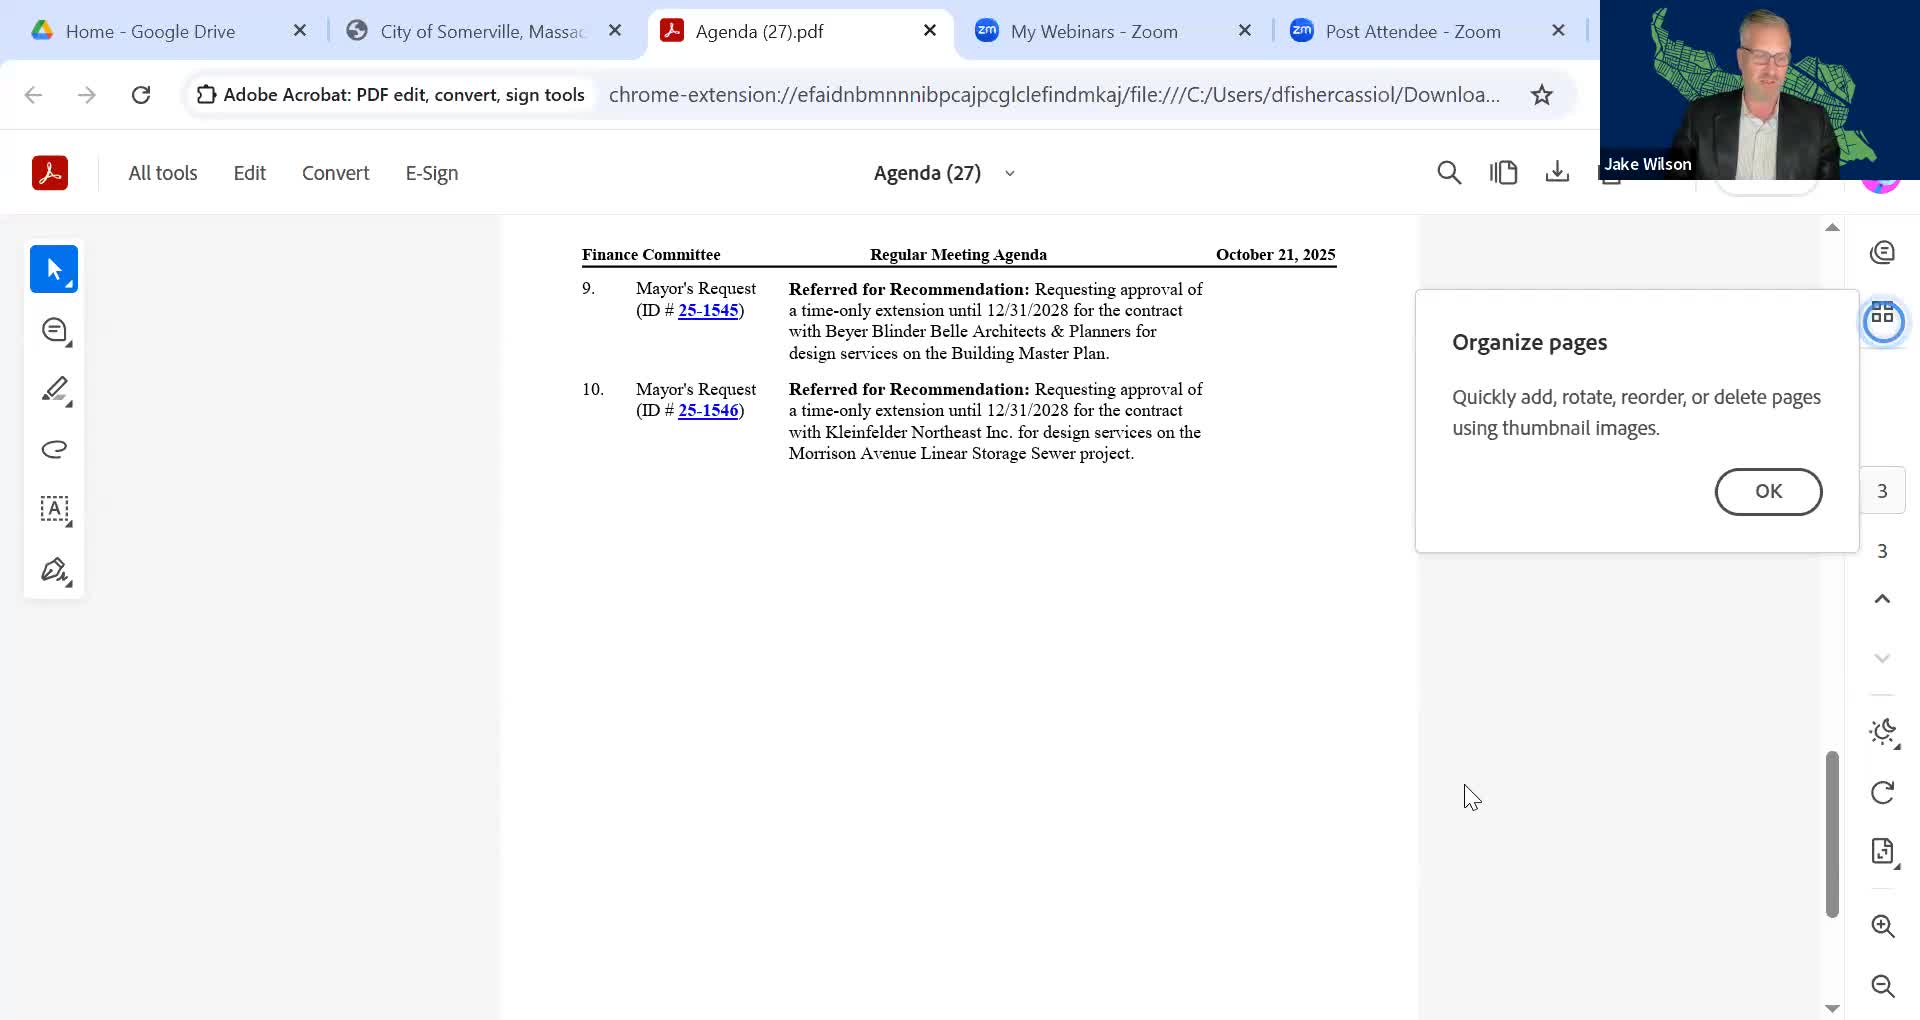Viewport: 1920px width, 1020px height.
Task: Click the current page number box
Action: click(x=1882, y=491)
